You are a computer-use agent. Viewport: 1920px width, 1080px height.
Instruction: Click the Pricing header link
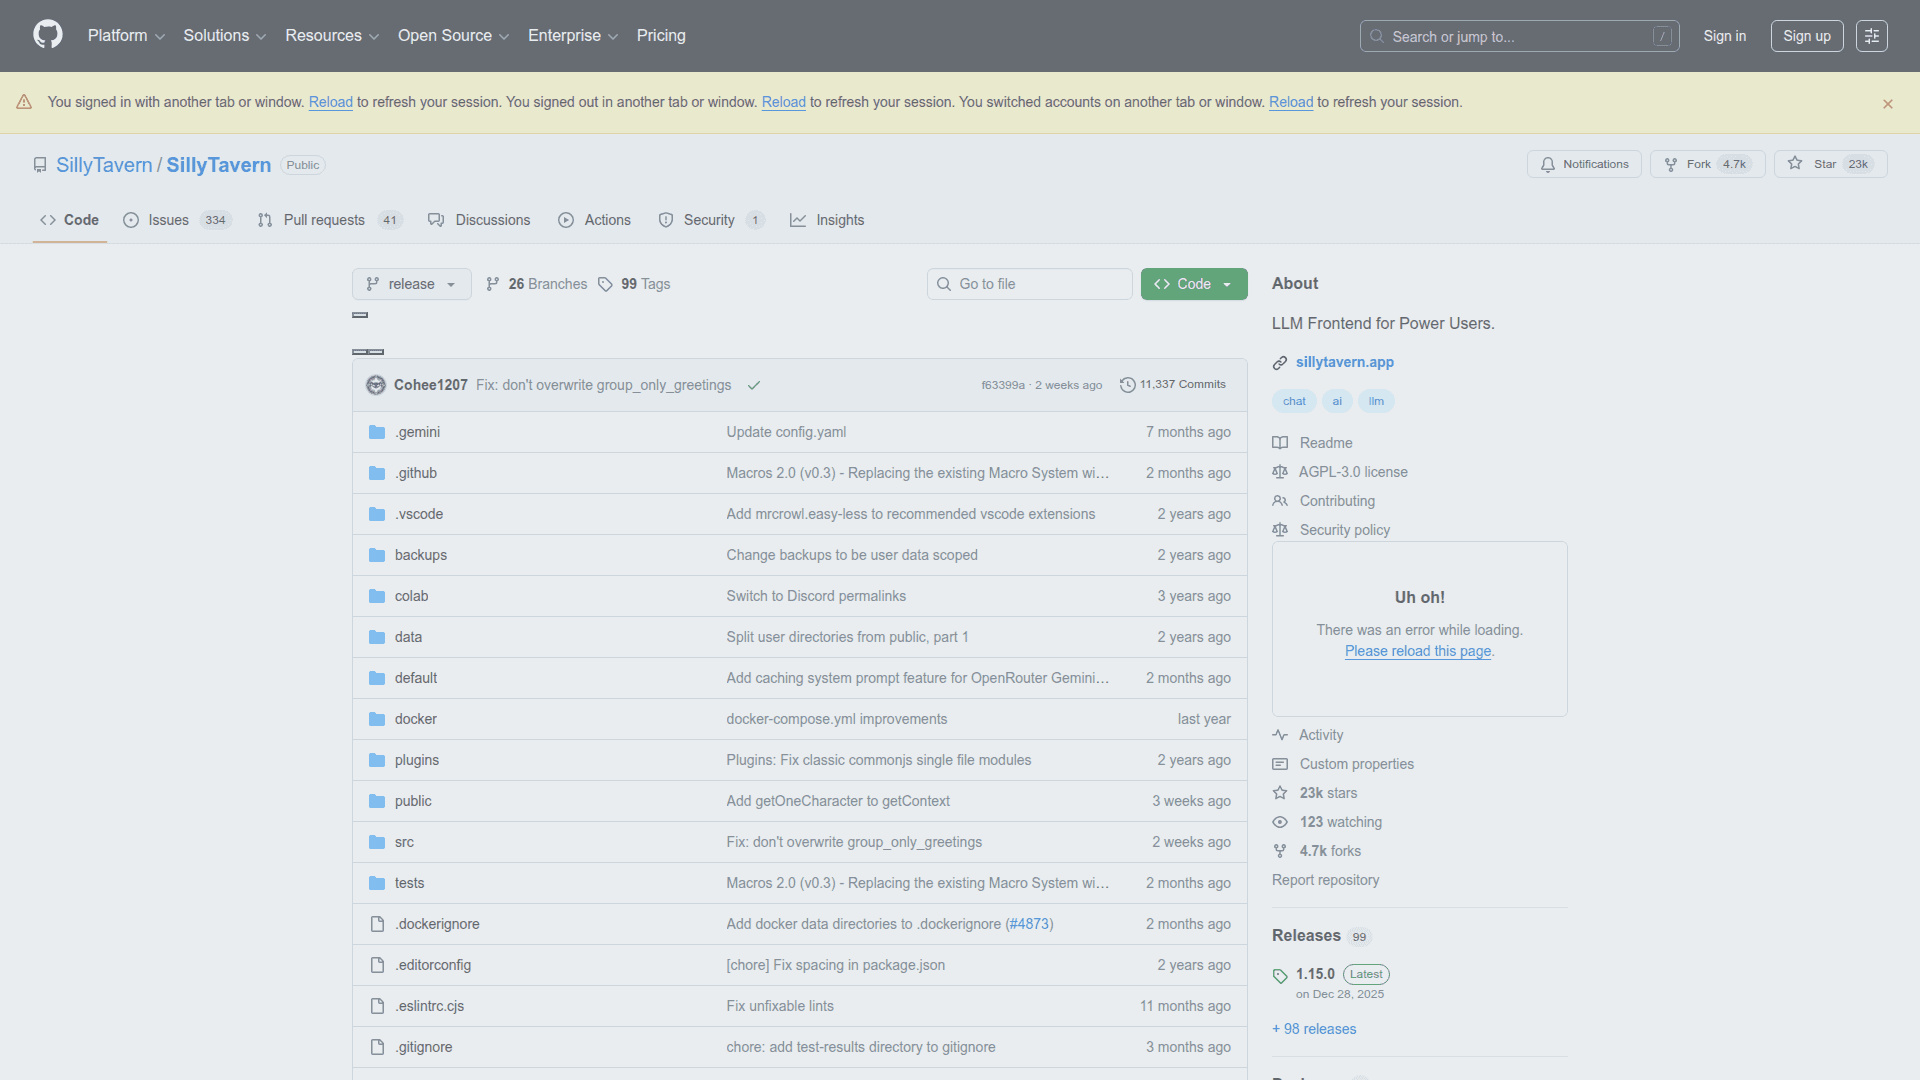pos(661,36)
